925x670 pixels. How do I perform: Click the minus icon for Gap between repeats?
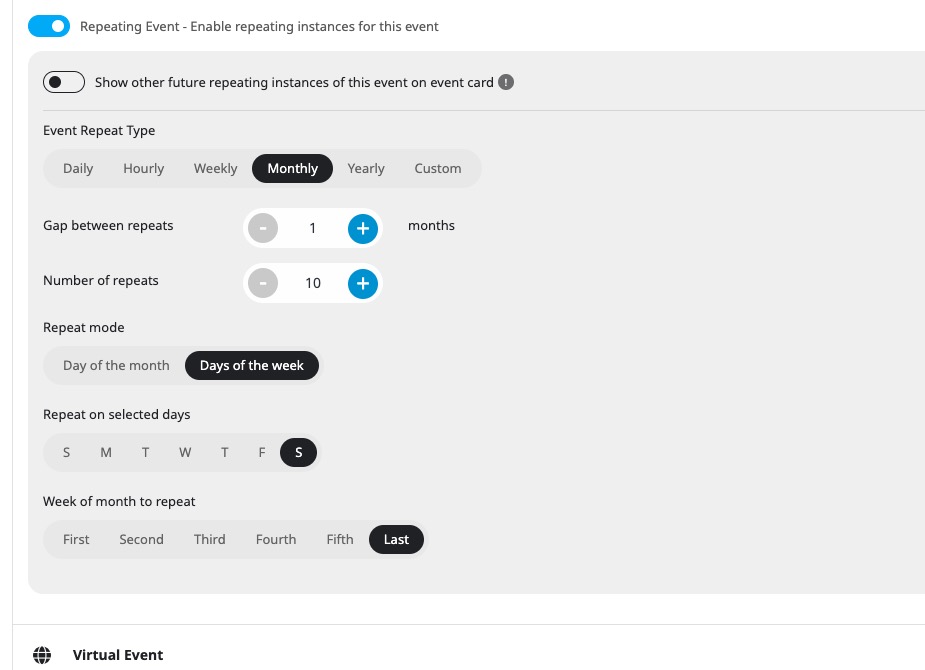[263, 228]
